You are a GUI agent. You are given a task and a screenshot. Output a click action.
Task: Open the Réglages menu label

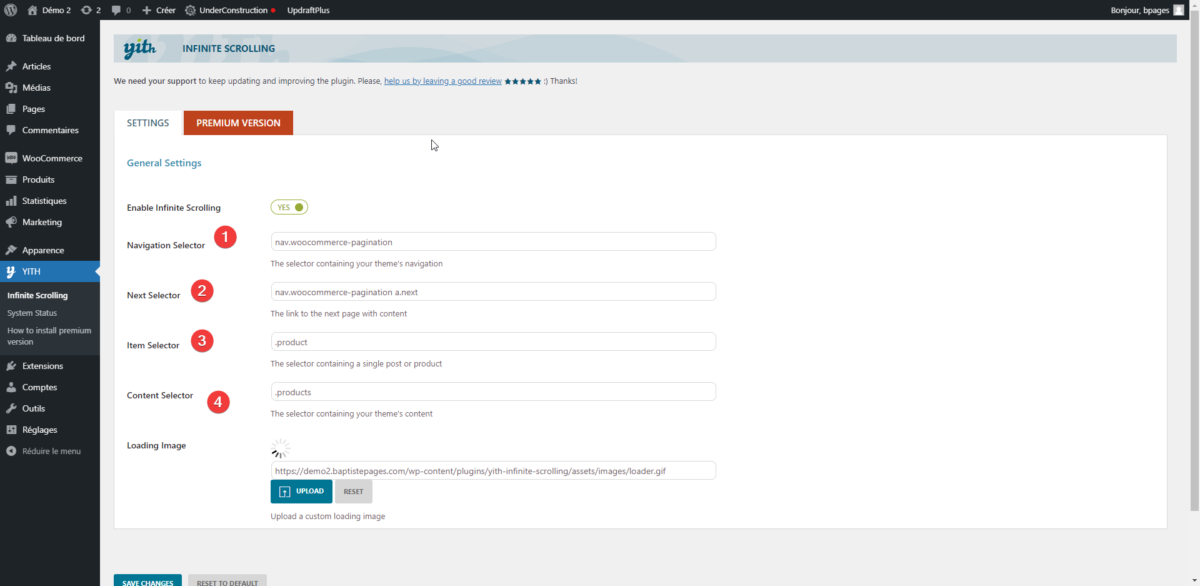40,429
